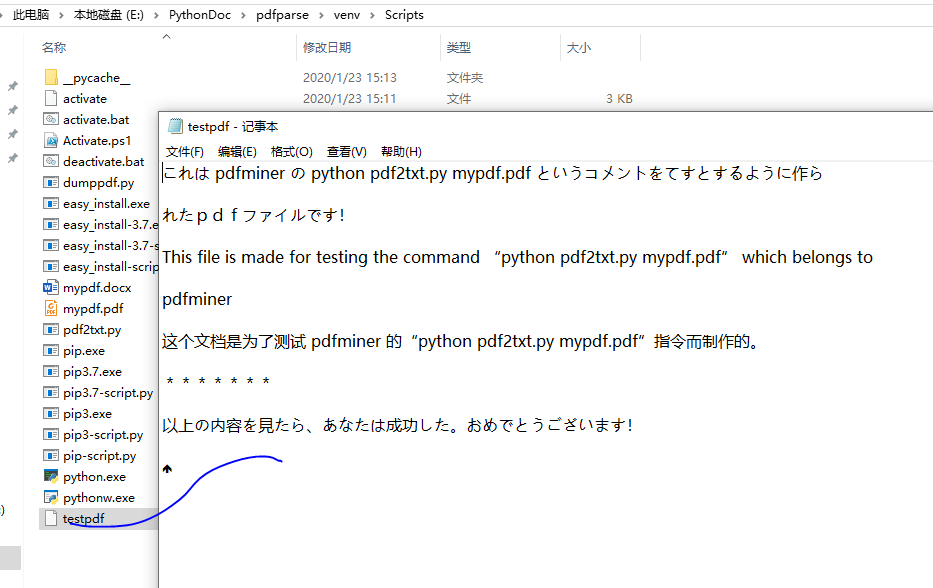Go to 本地磁盘 (E:) in breadcrumb
This screenshot has height=588, width=933.
click(x=108, y=15)
